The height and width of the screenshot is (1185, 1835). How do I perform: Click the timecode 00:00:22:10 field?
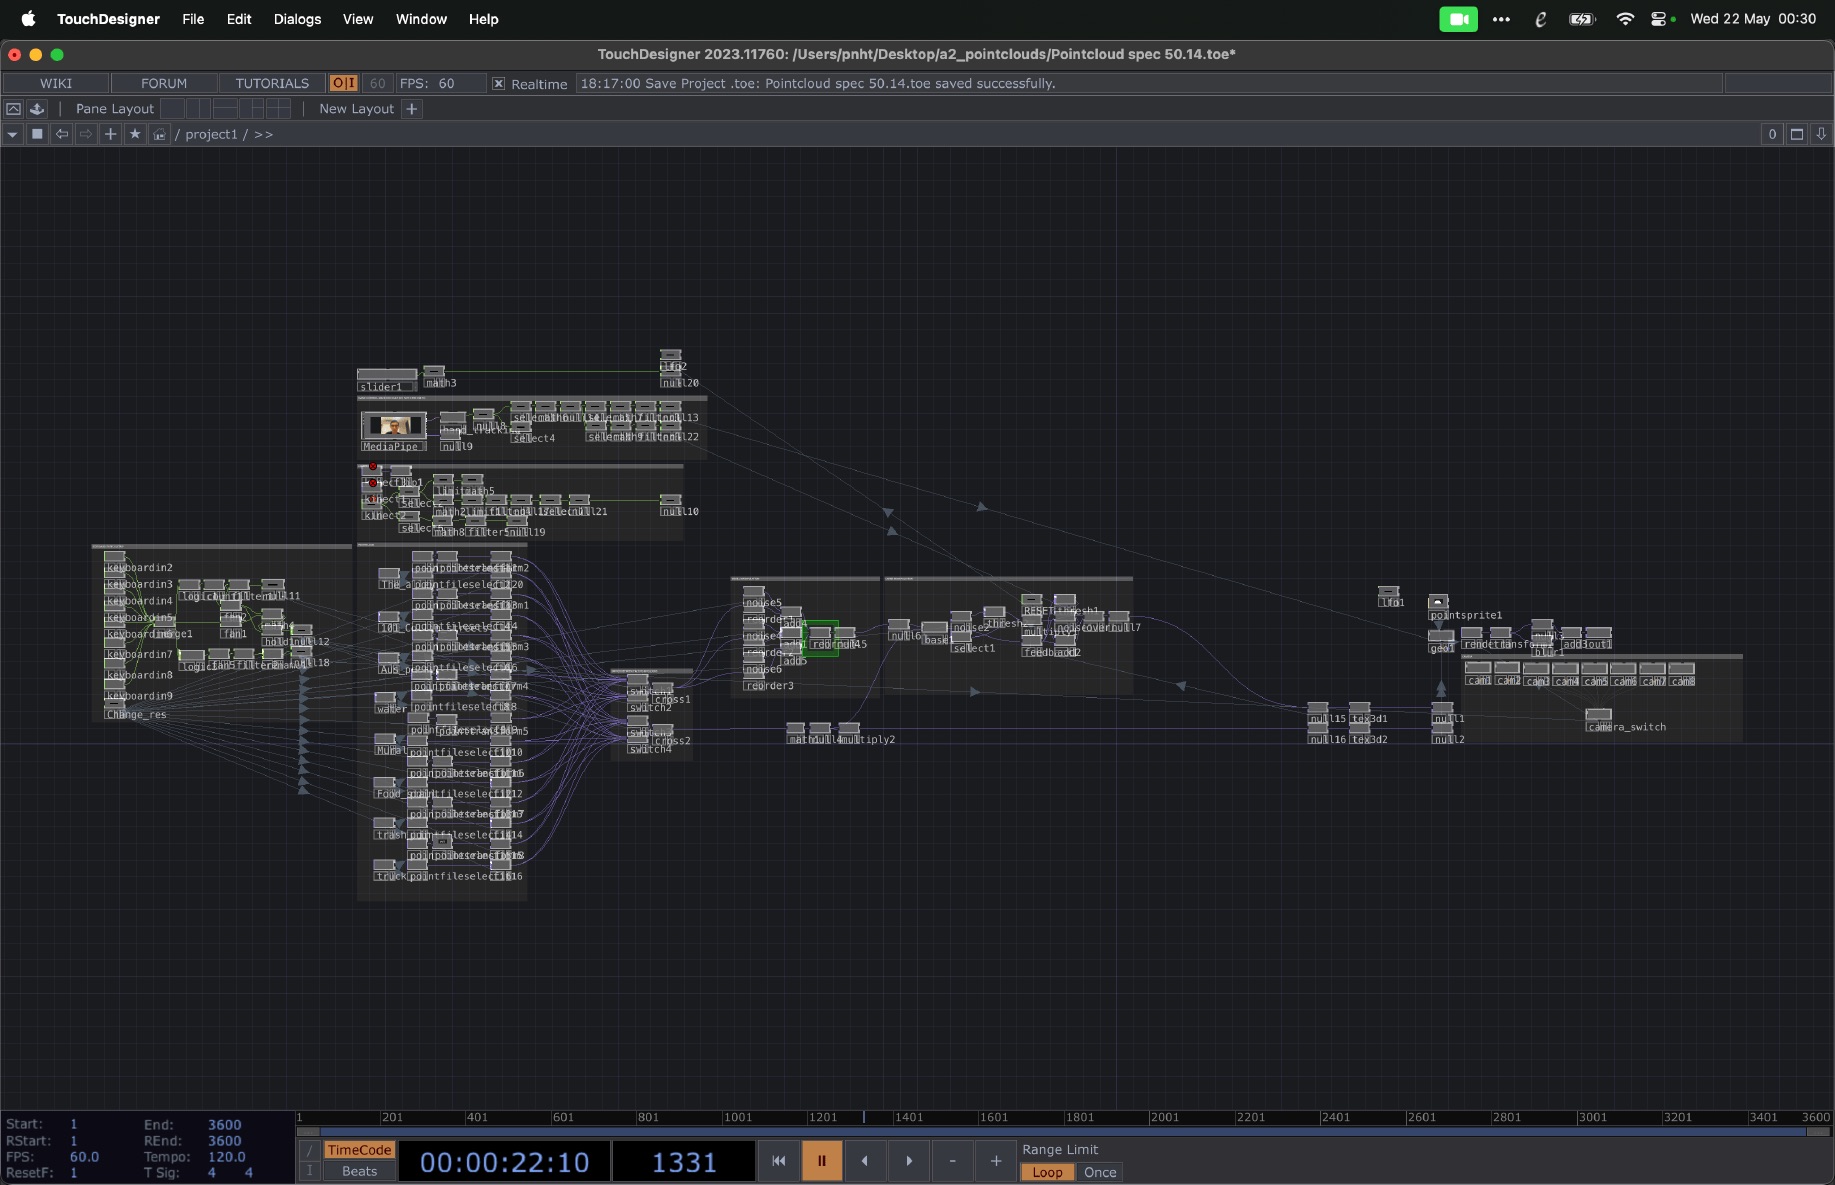(x=504, y=1162)
